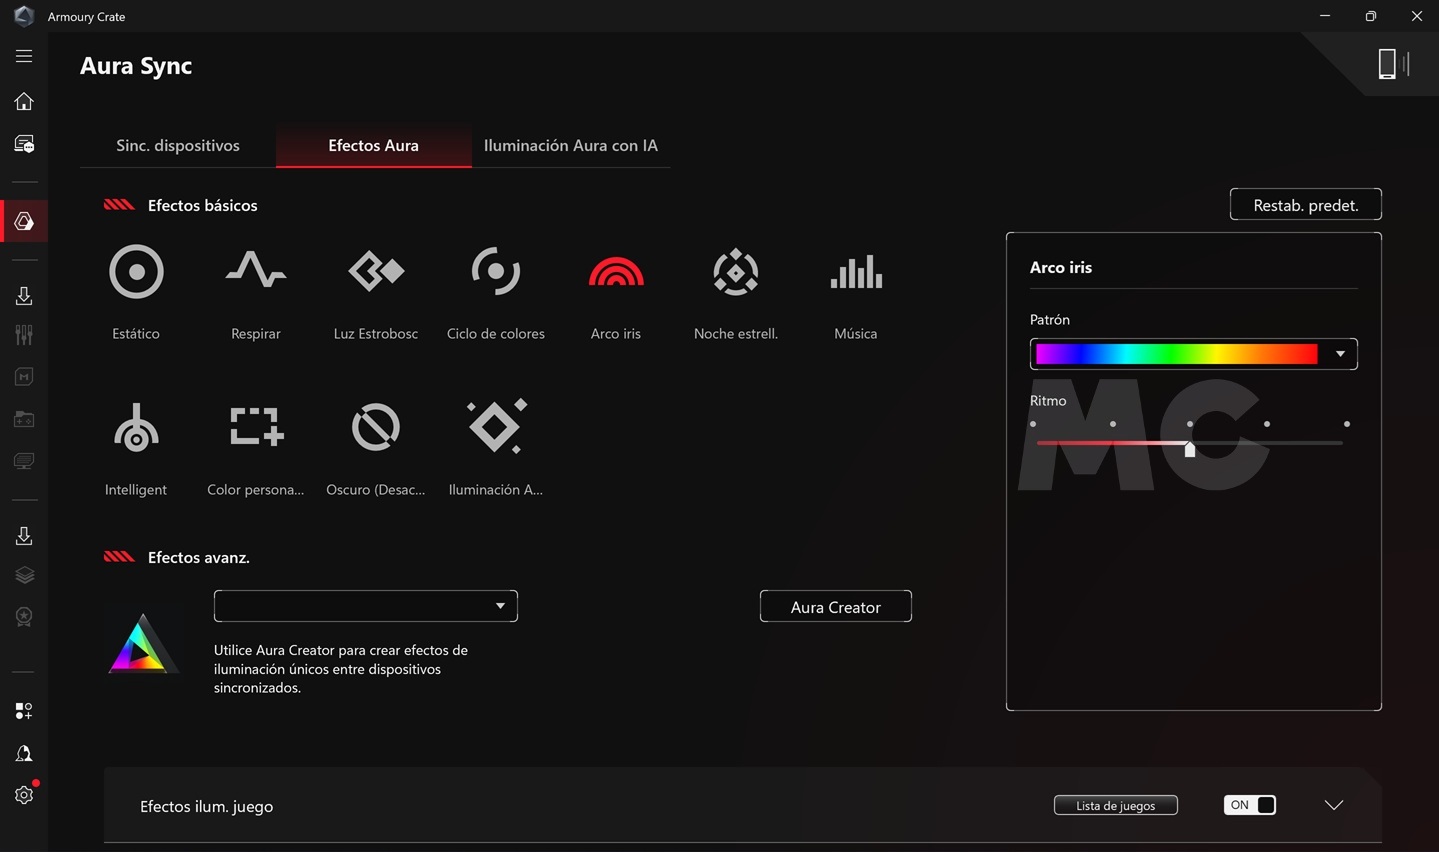Open the Efectos avanz. dropdown list
1439x852 pixels.
[366, 606]
